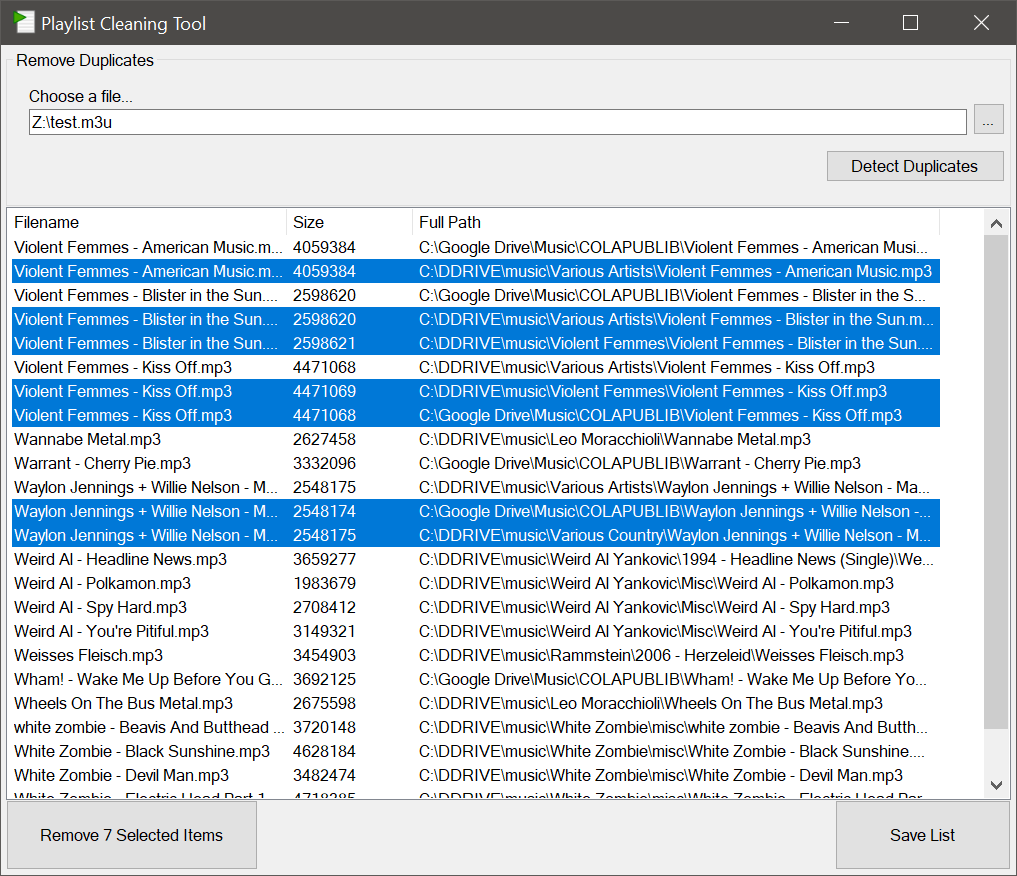Image resolution: width=1017 pixels, height=876 pixels.
Task: Select the Weisses Fleisch.mp3 row
Action: pyautogui.click(x=88, y=655)
